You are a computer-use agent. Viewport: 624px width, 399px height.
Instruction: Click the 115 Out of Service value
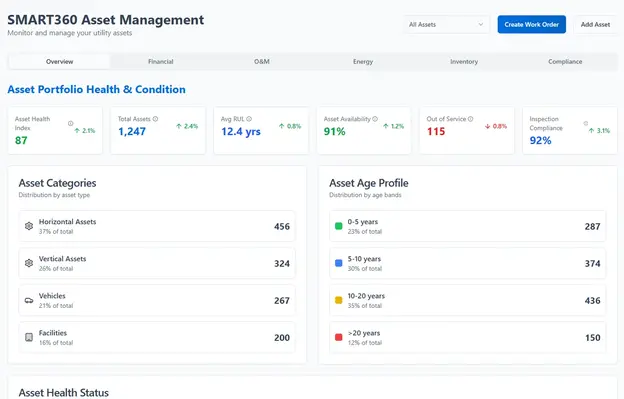[436, 131]
